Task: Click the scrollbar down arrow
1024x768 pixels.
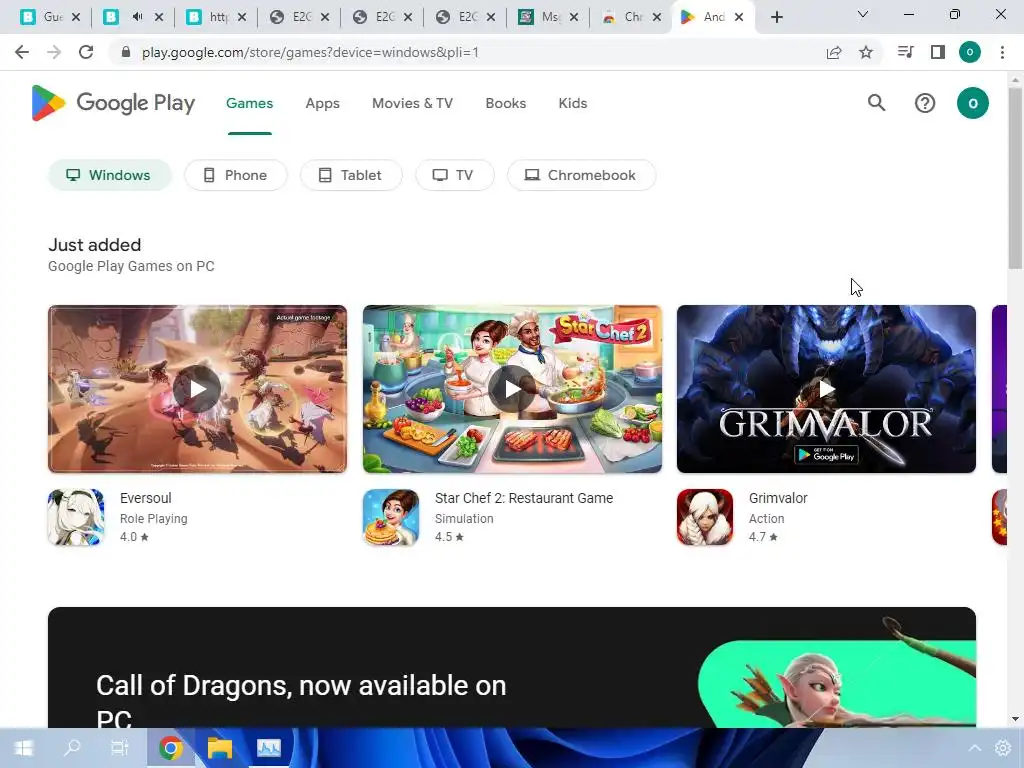Action: [1015, 719]
